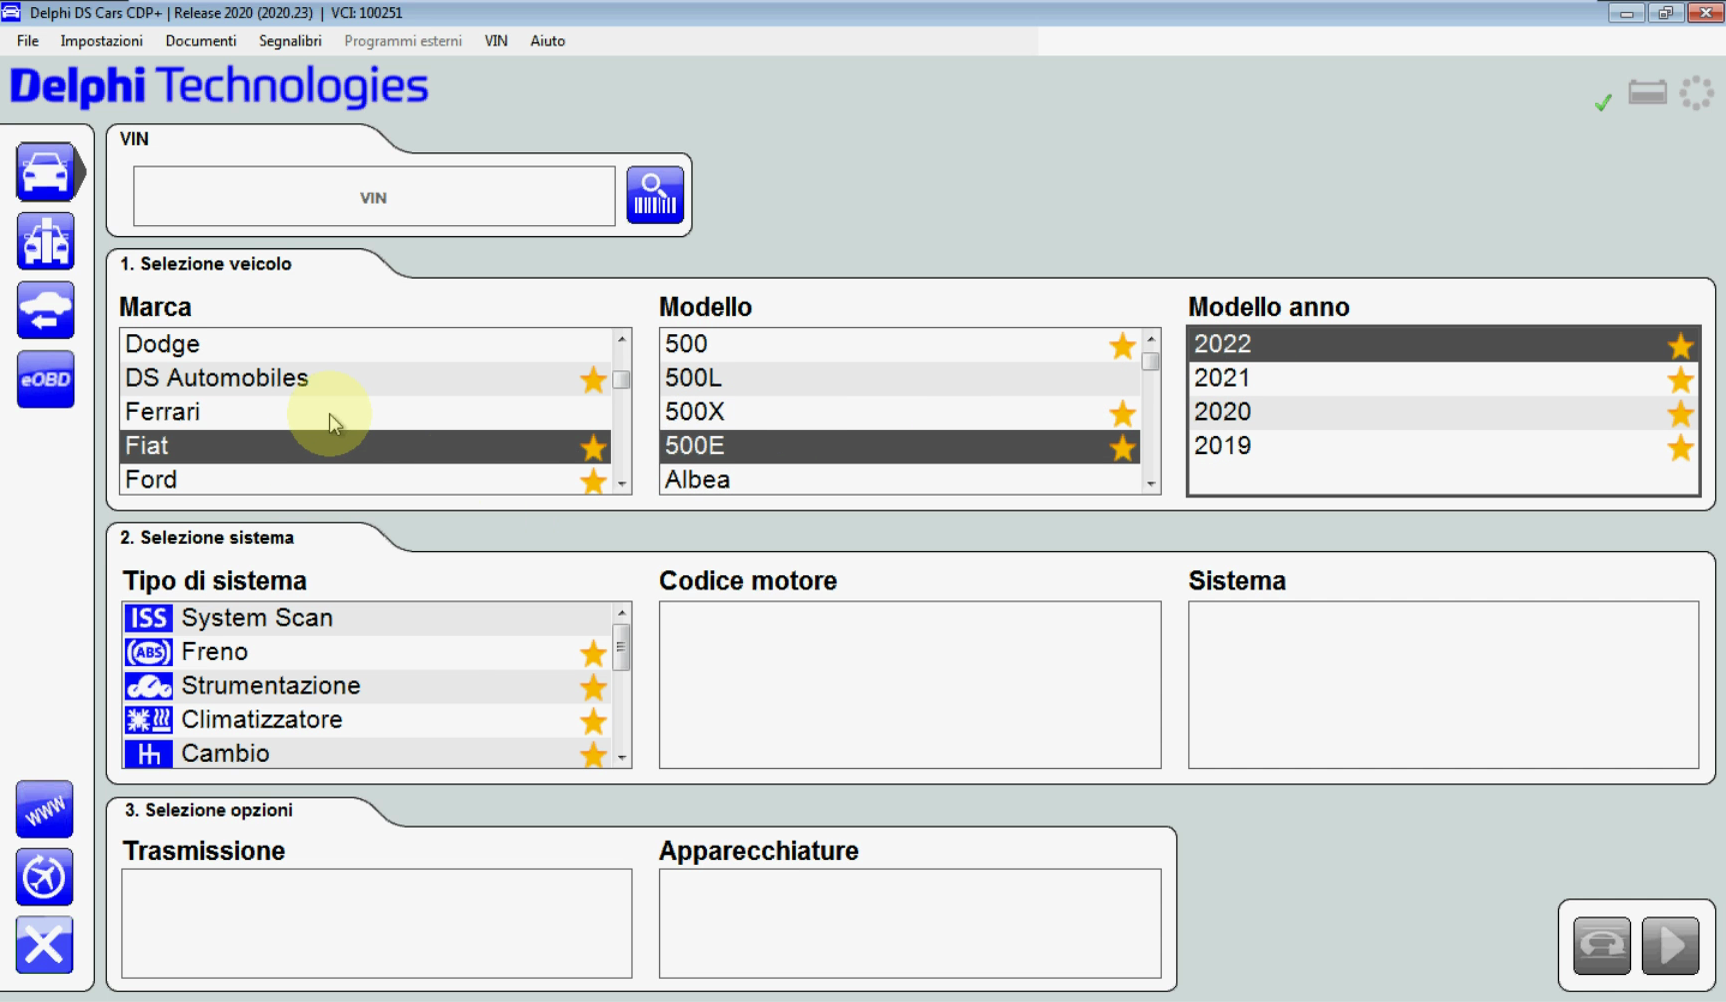
Task: Click the VIN barcode search button
Action: [655, 195]
